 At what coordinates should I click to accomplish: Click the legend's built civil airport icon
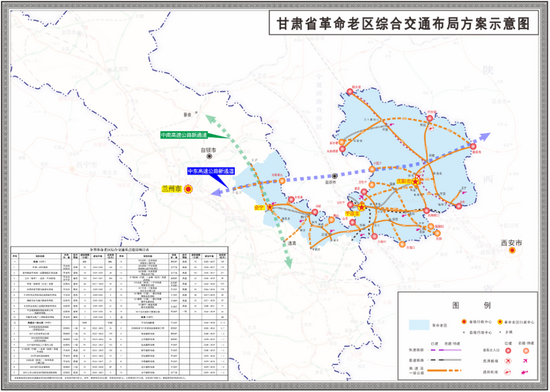pos(508,361)
